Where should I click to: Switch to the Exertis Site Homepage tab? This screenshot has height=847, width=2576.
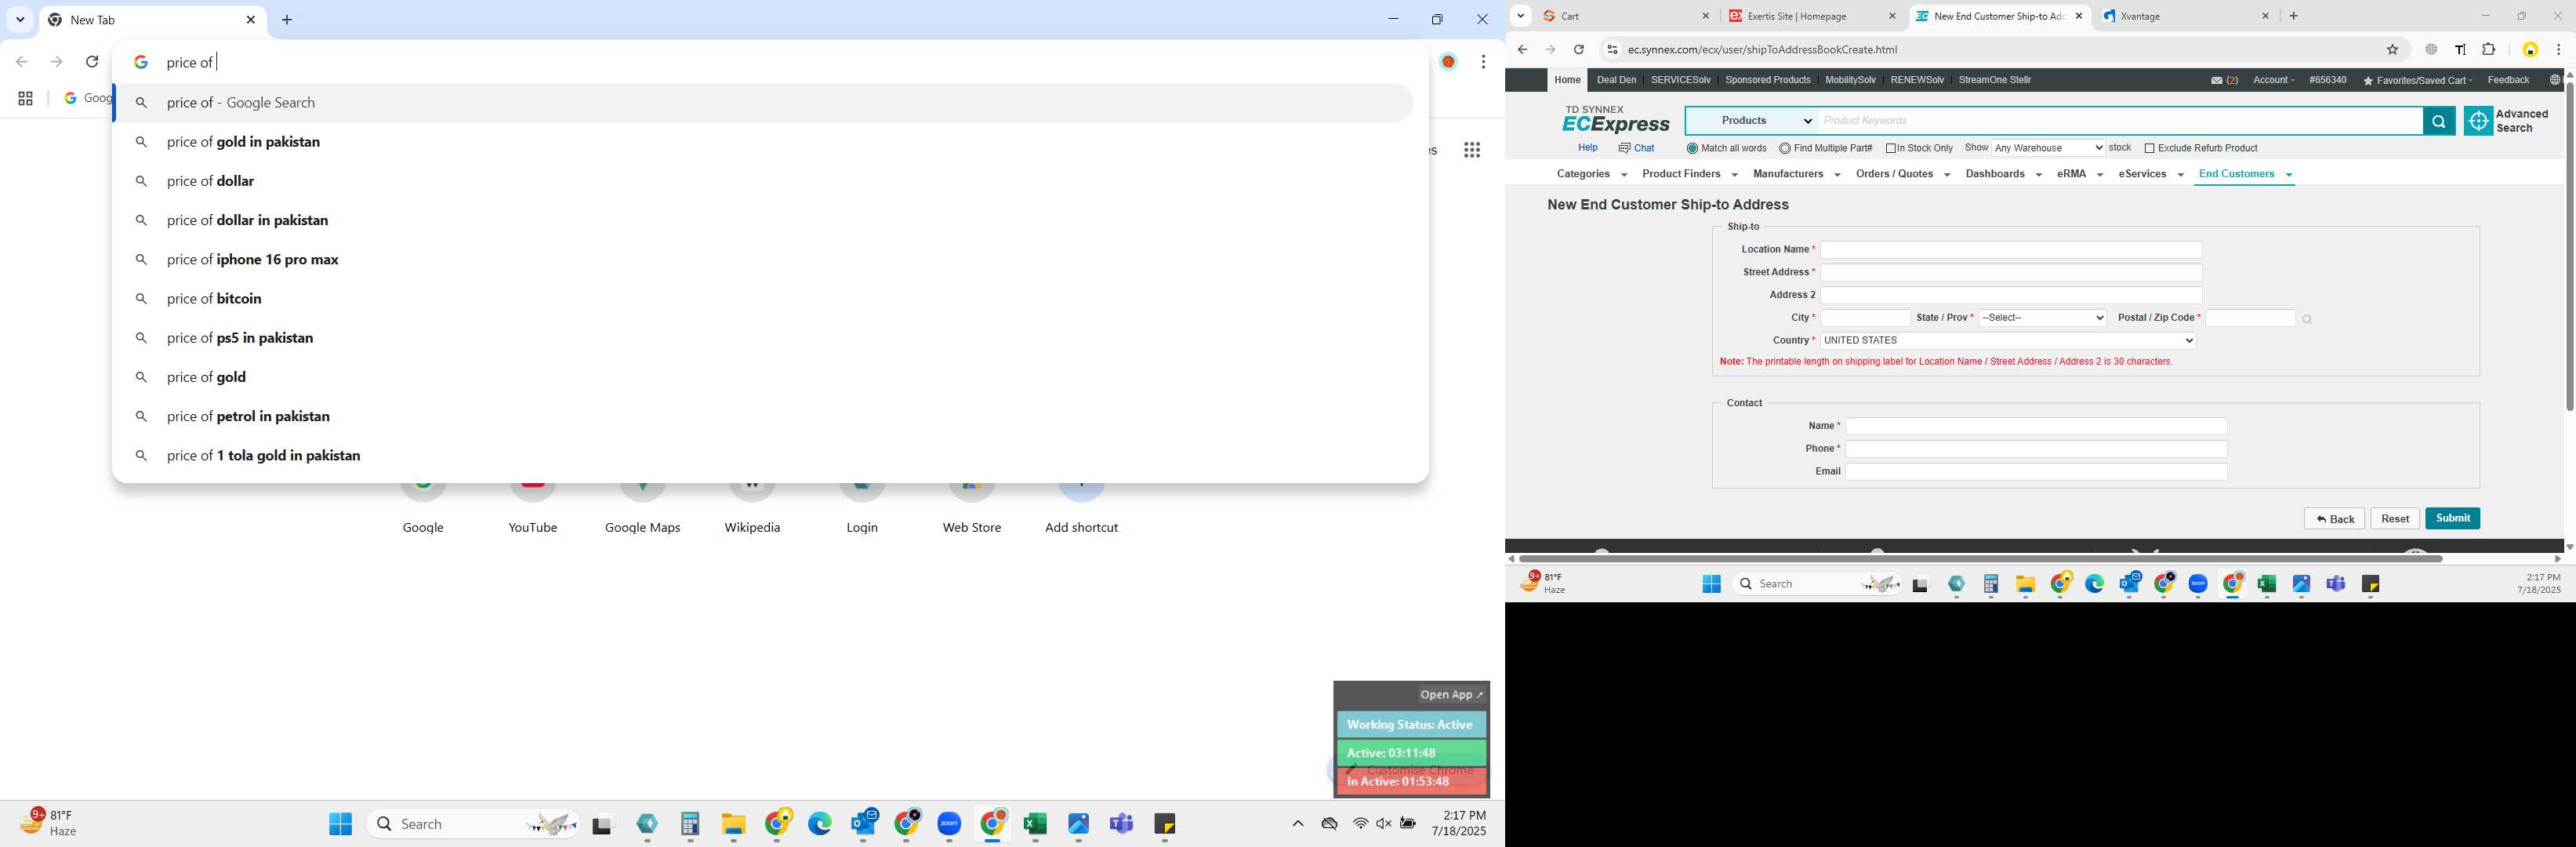click(1813, 16)
